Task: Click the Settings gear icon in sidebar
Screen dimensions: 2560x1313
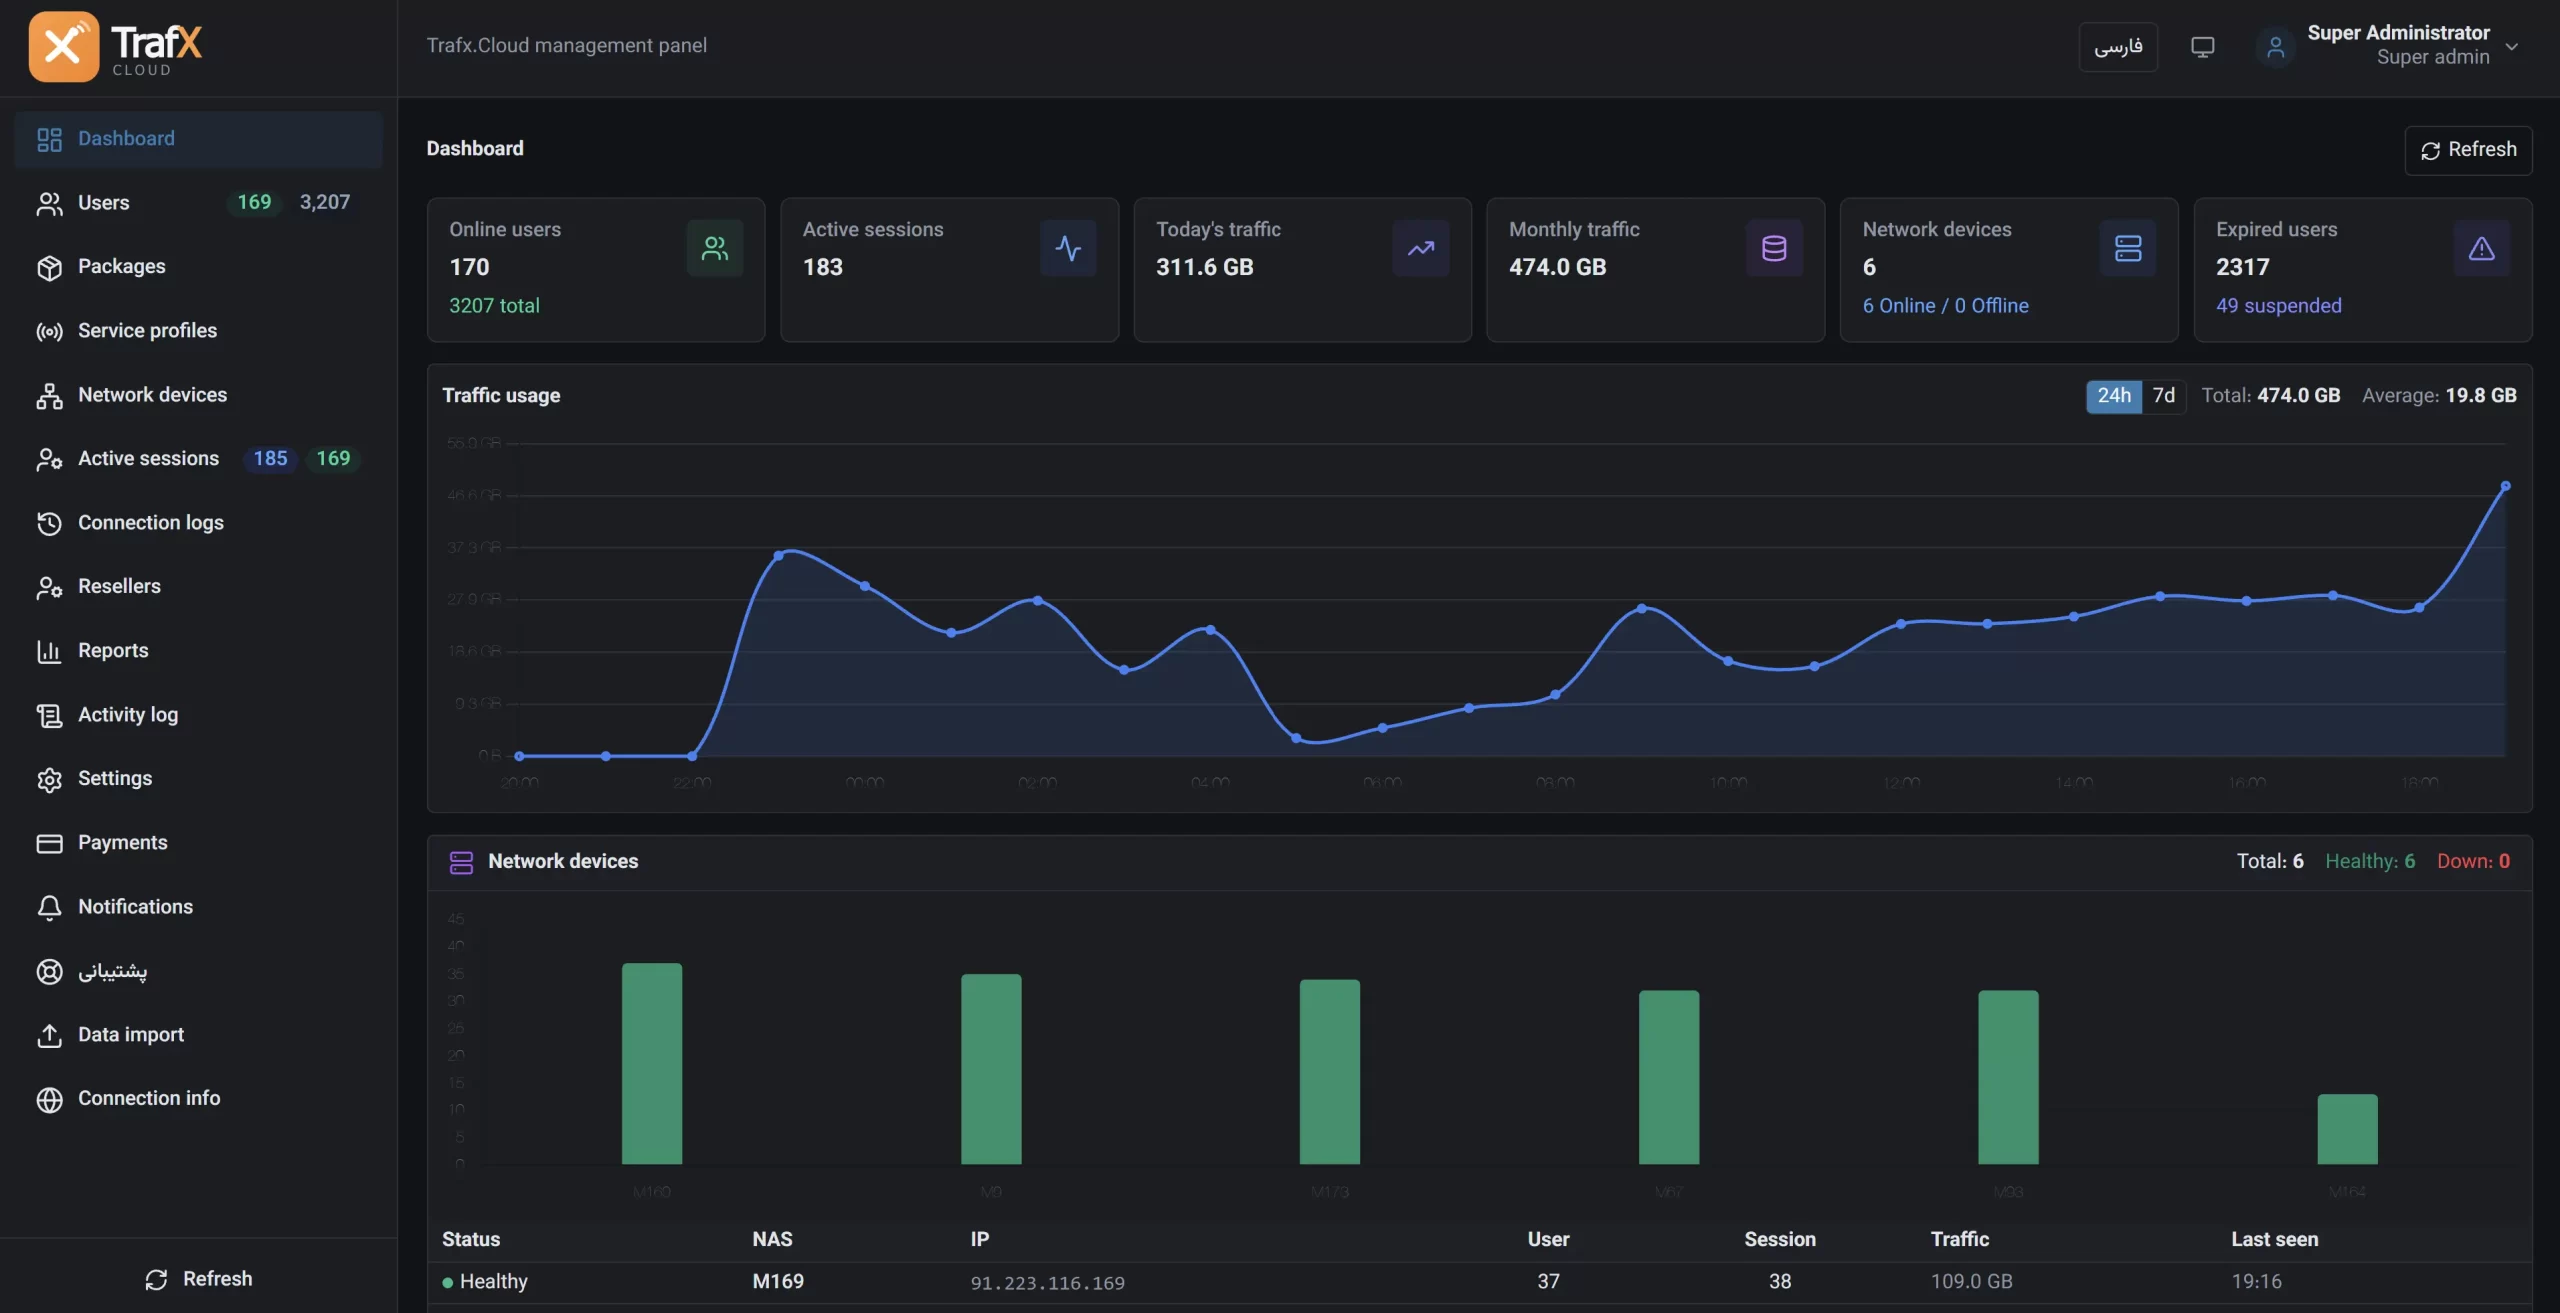Action: pyautogui.click(x=49, y=779)
